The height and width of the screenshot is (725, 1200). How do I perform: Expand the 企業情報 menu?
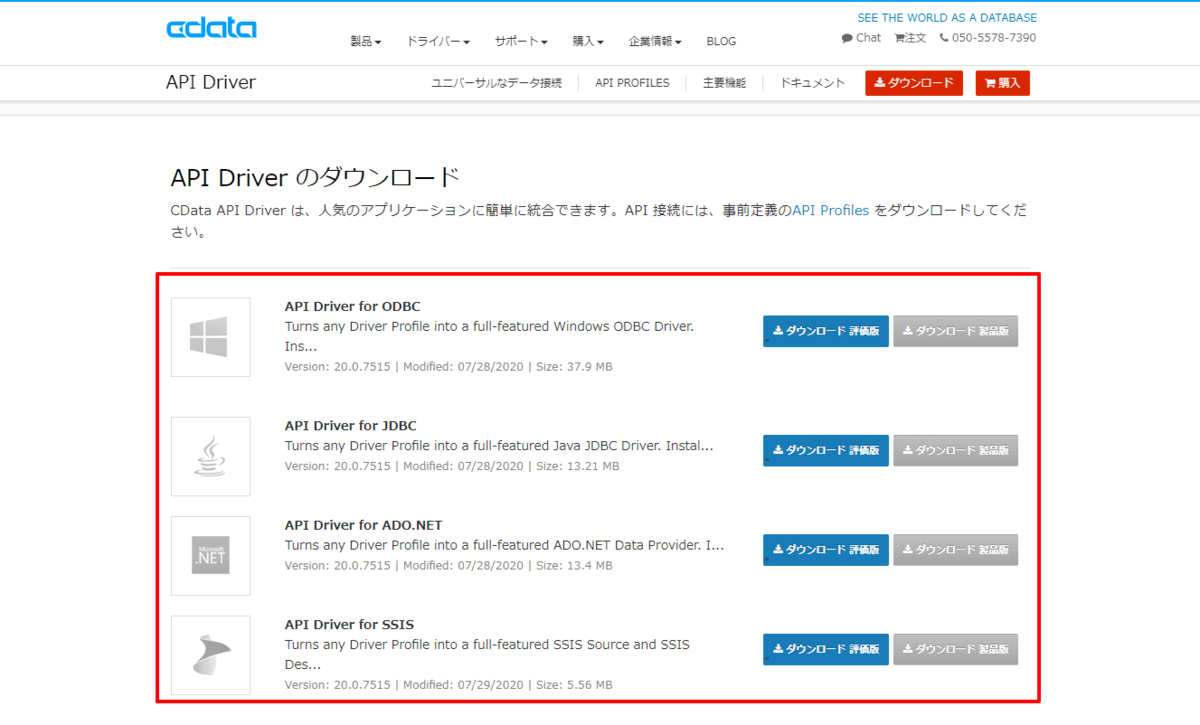655,41
